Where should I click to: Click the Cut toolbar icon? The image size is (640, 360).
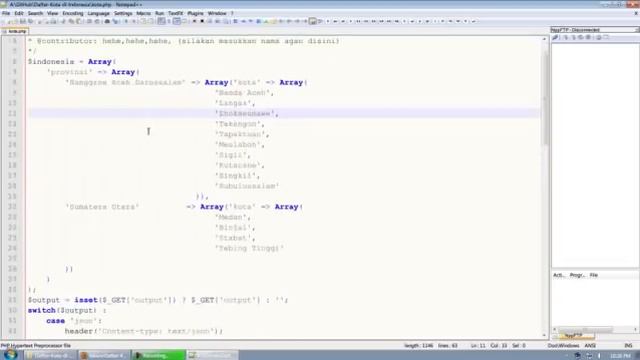pyautogui.click(x=63, y=21)
